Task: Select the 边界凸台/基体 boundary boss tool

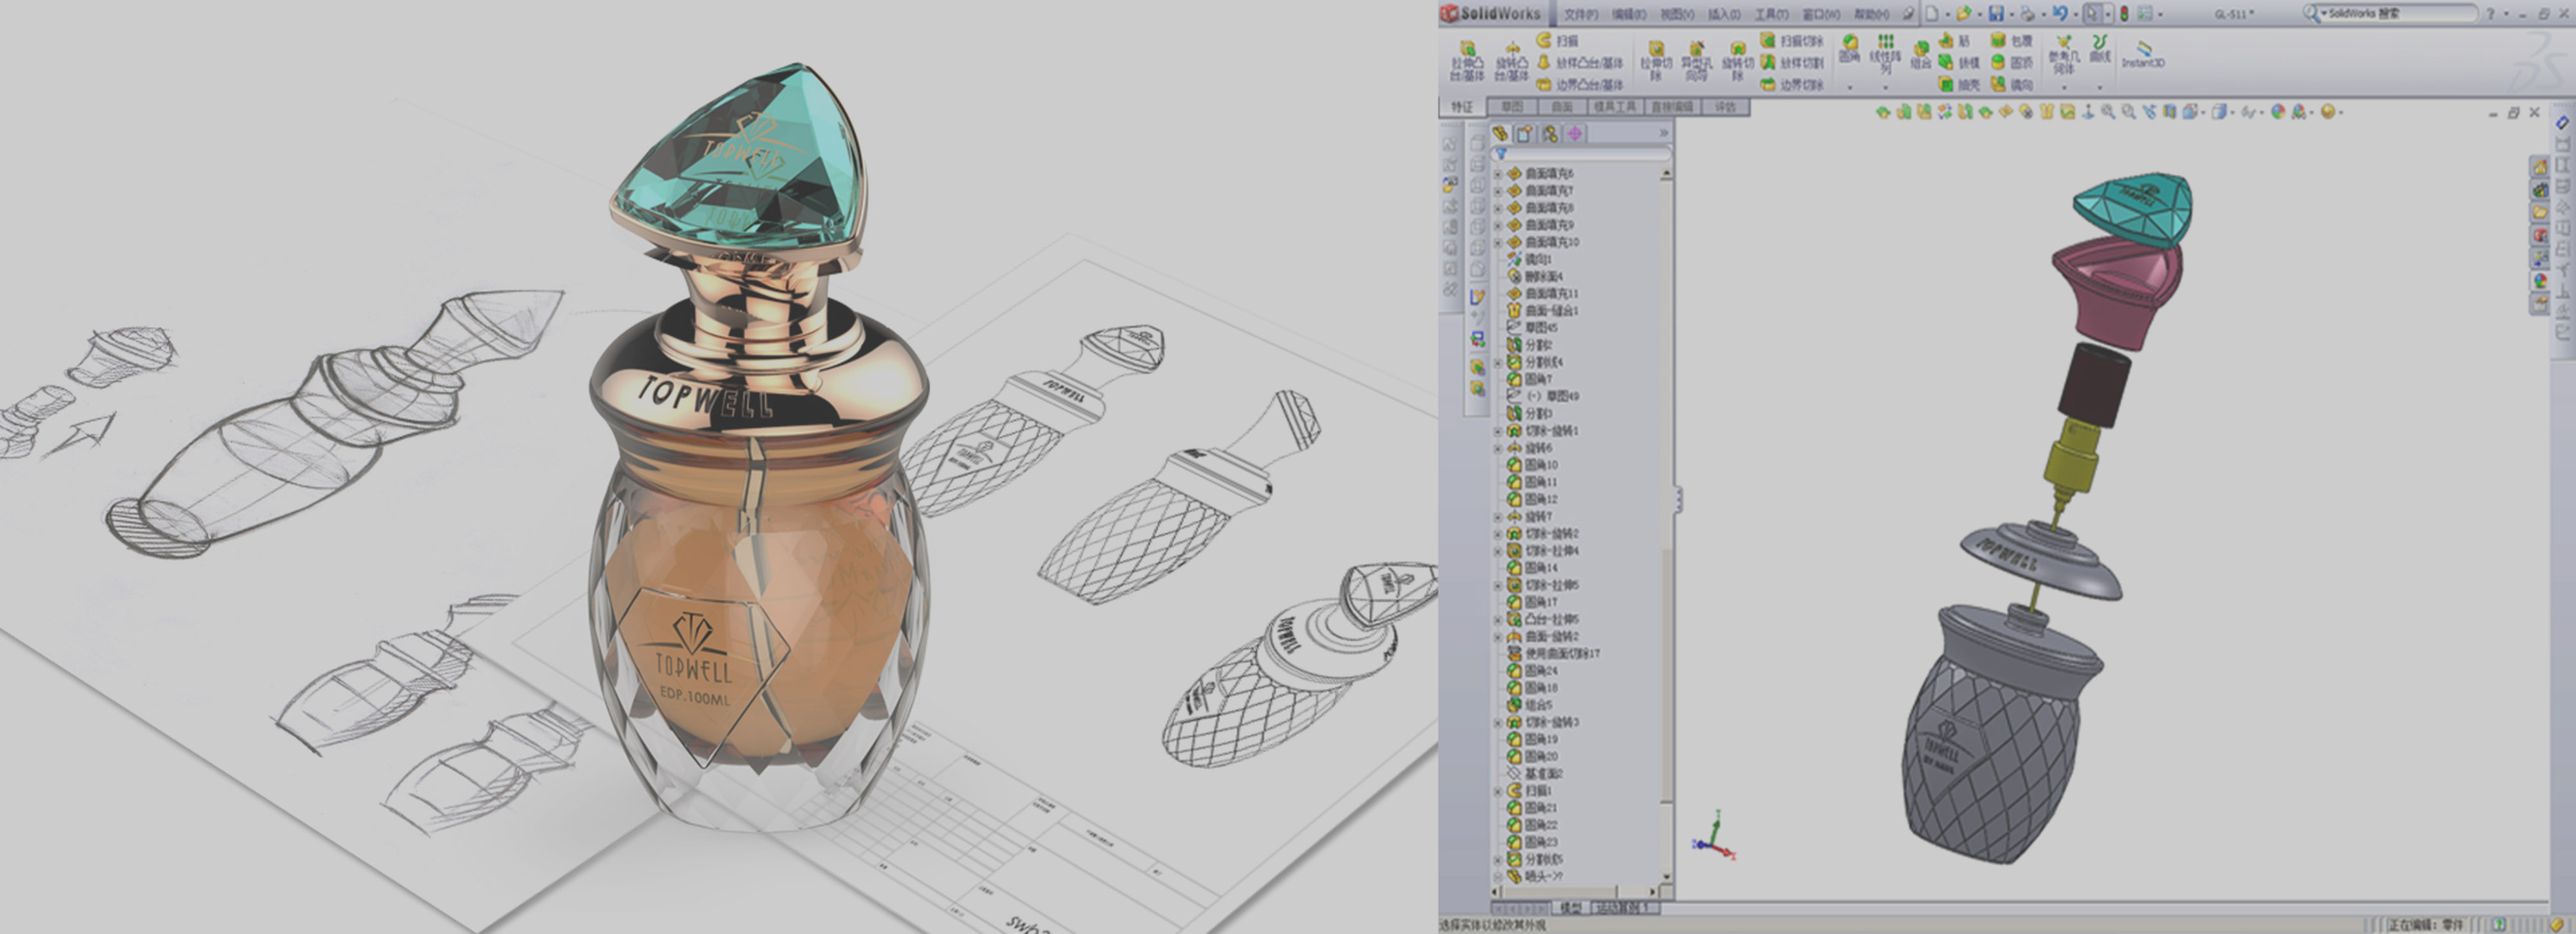Action: pos(1580,85)
